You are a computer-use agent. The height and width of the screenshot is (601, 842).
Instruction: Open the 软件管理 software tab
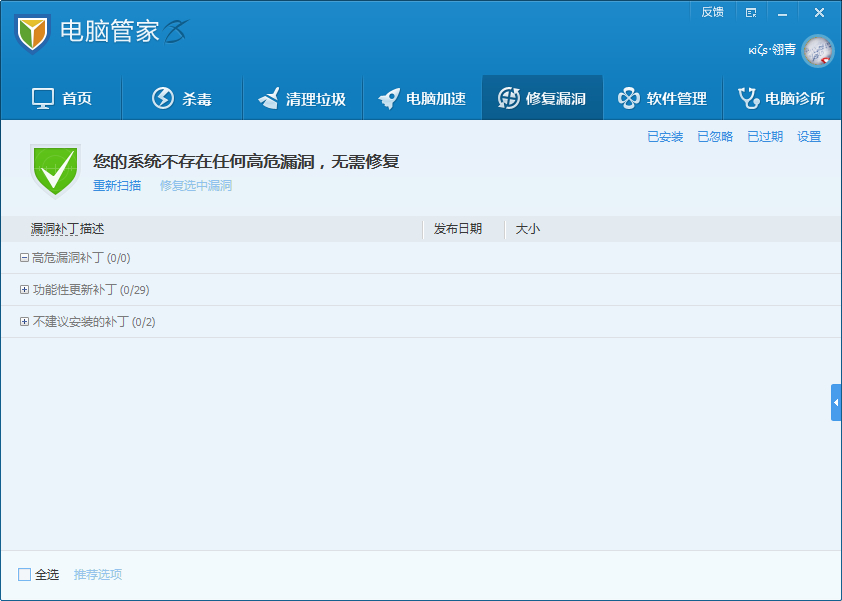point(663,98)
